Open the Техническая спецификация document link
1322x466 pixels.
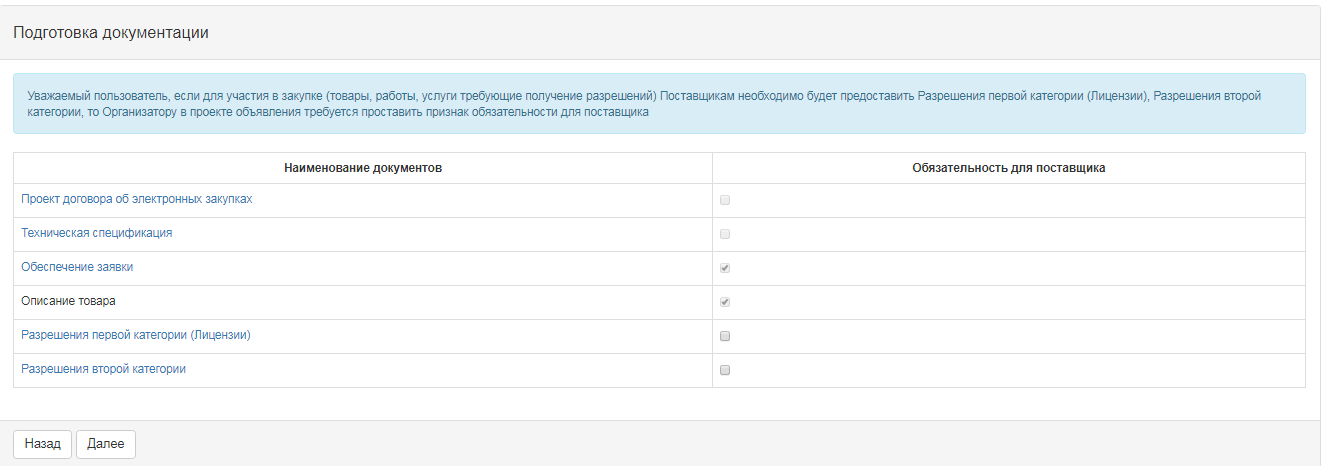97,233
